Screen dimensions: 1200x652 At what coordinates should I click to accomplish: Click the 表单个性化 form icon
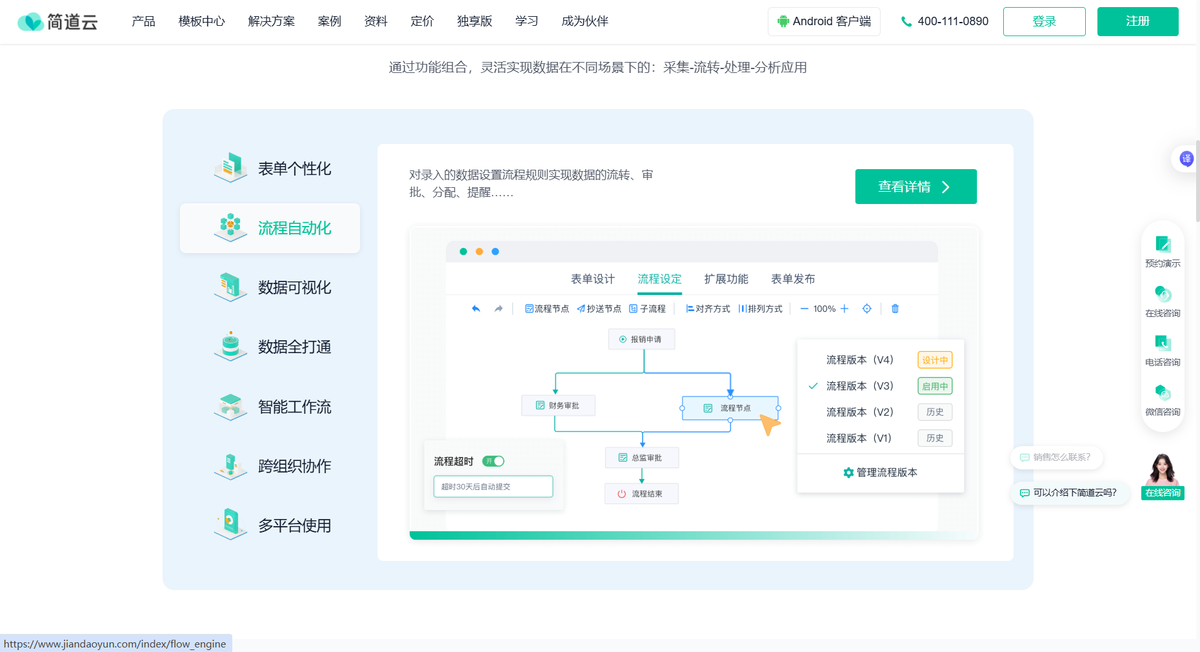click(230, 168)
